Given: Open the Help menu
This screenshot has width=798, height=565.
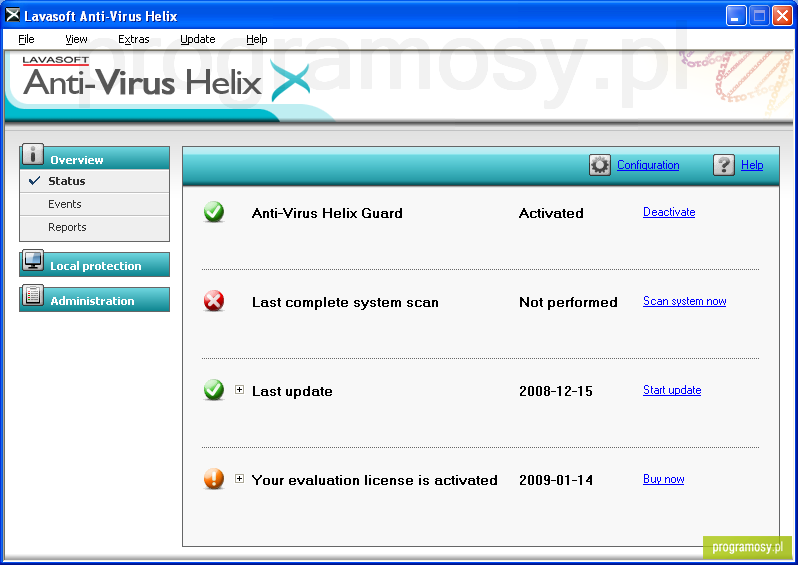Looking at the screenshot, I should coord(256,39).
